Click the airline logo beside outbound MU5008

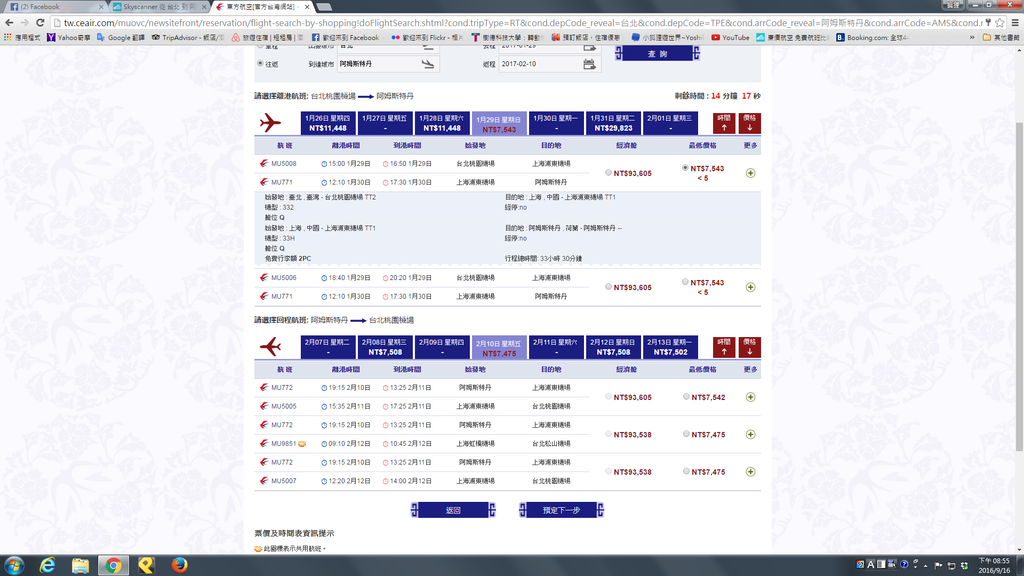tap(264, 163)
